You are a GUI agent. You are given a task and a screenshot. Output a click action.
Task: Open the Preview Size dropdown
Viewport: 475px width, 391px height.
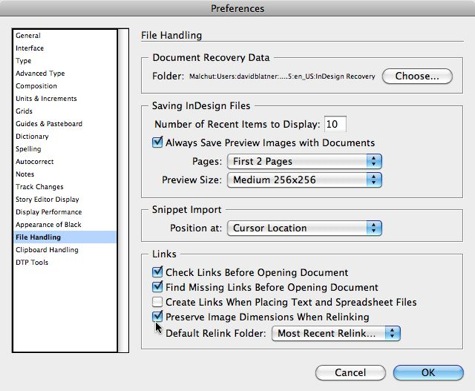coord(304,180)
